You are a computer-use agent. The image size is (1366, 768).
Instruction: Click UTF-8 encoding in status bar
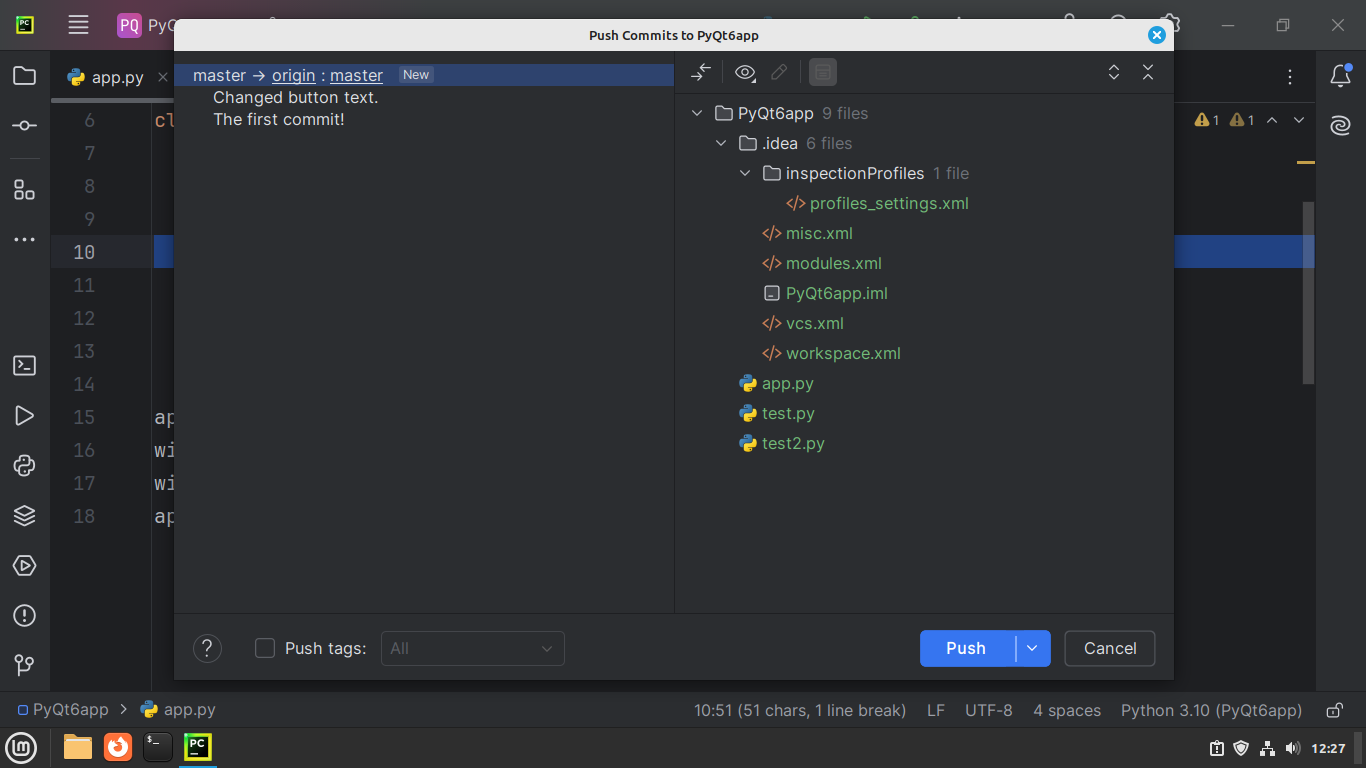988,710
